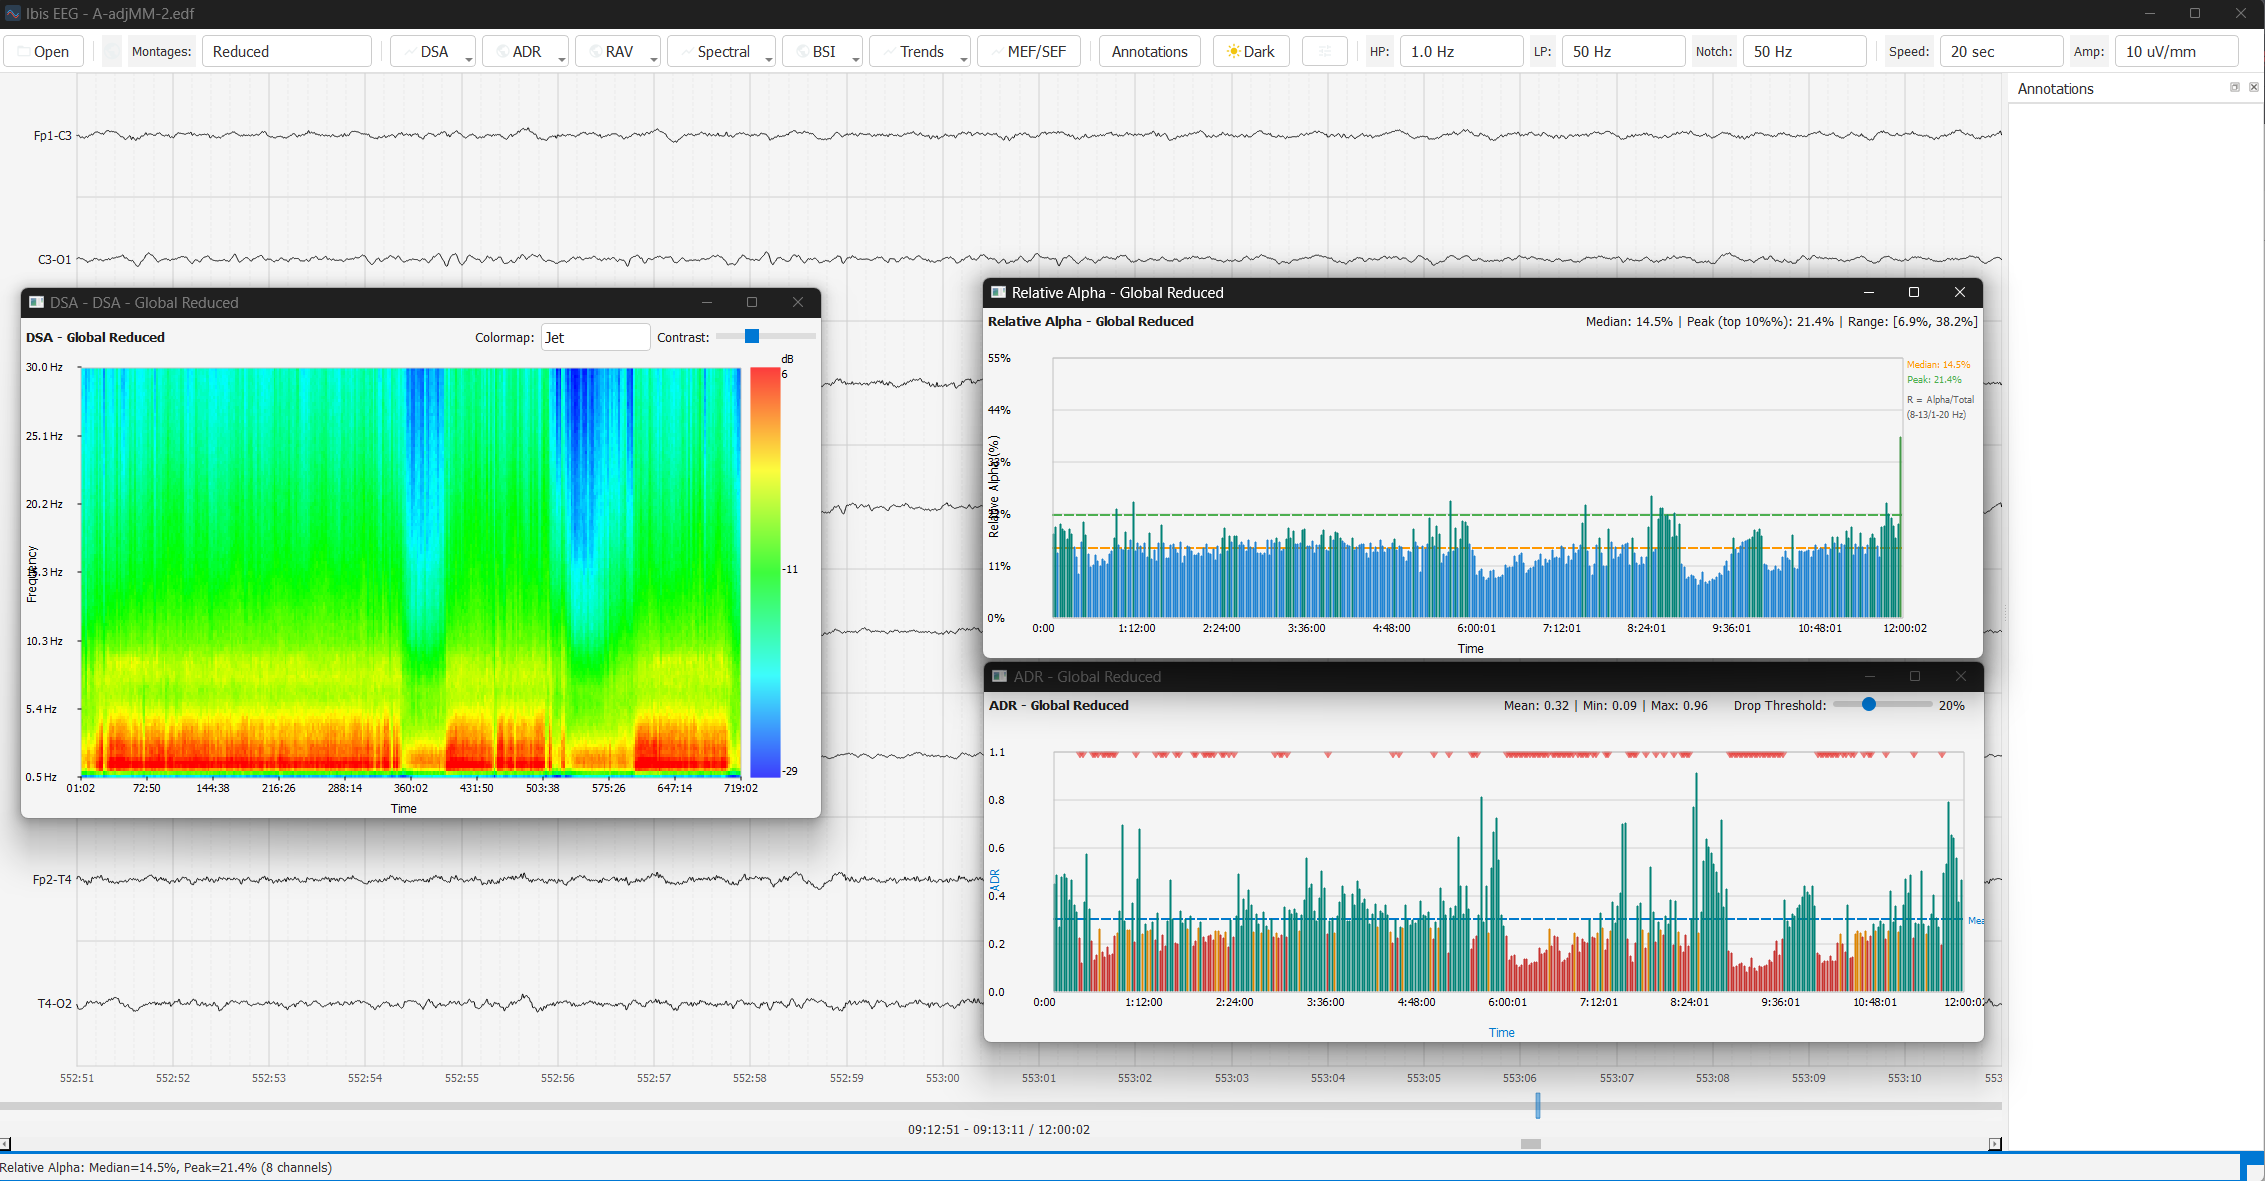Show the Annotations panel
2265x1181 pixels.
tap(1149, 51)
